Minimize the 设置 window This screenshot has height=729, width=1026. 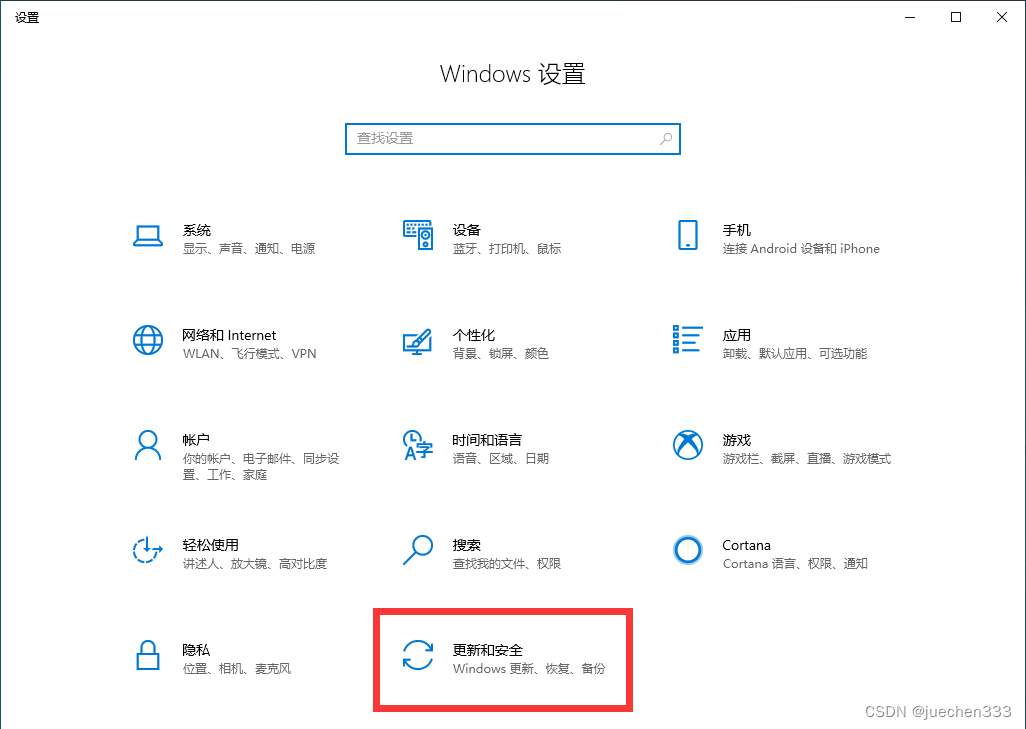point(910,18)
